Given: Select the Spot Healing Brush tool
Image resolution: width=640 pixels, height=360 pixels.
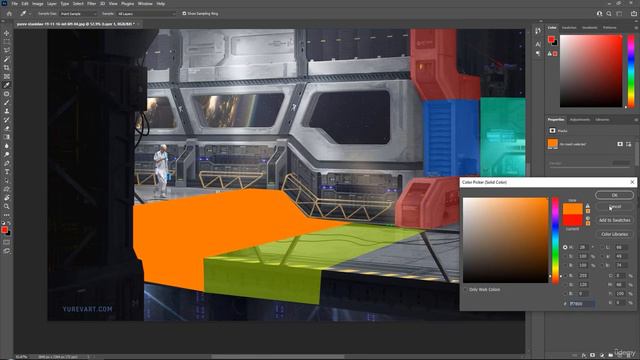Looking at the screenshot, I should coord(7,94).
